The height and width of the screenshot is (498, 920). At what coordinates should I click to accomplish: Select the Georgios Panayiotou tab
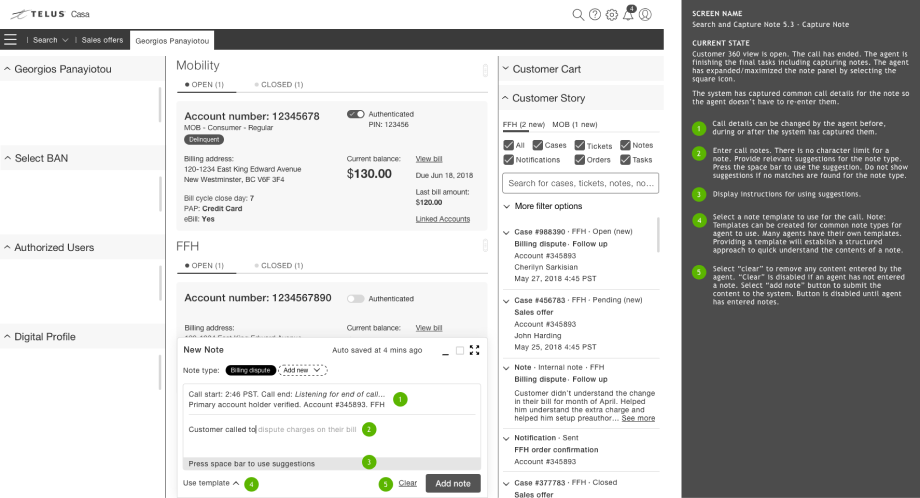pyautogui.click(x=172, y=40)
